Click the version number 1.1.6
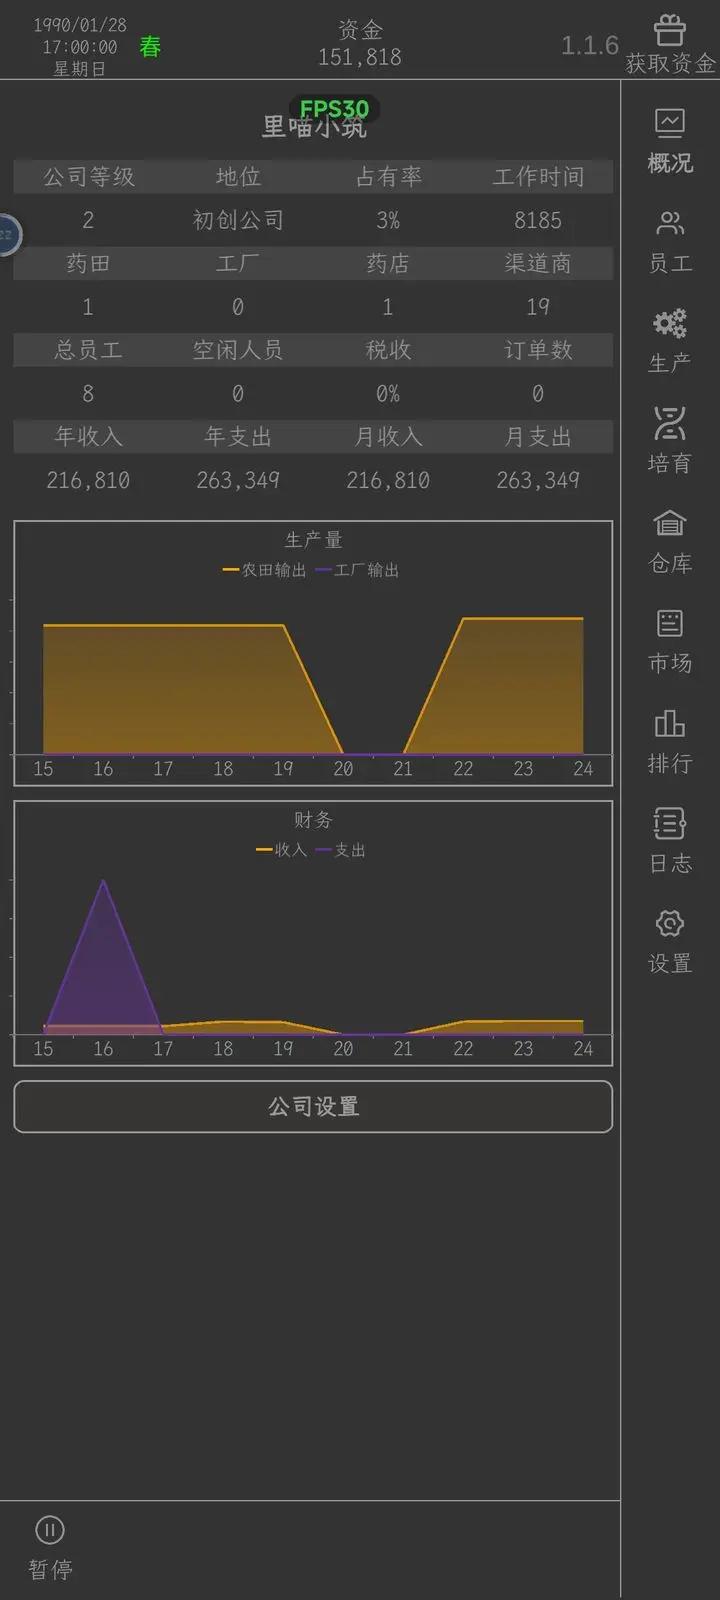720x1600 pixels. pos(590,45)
